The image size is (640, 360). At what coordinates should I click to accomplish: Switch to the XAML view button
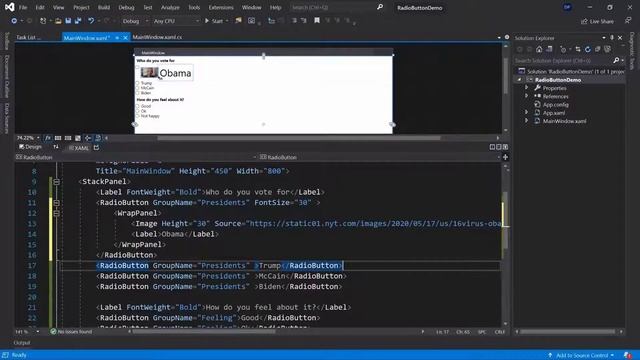(79, 148)
